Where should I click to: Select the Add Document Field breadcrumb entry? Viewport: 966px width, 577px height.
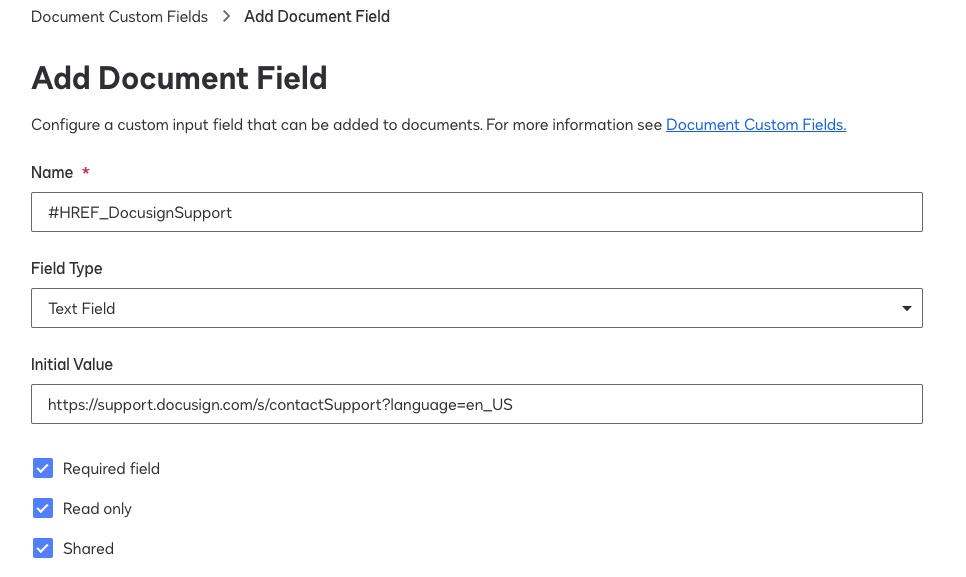point(317,17)
